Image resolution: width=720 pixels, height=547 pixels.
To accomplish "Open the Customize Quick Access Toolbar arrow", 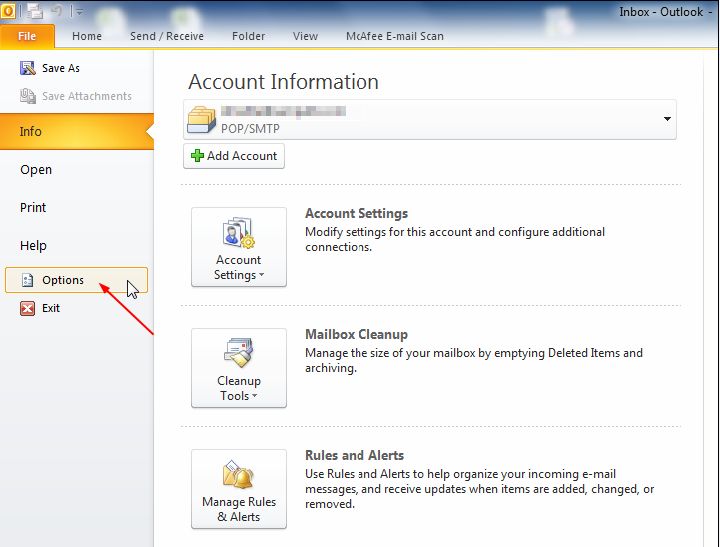I will (79, 12).
